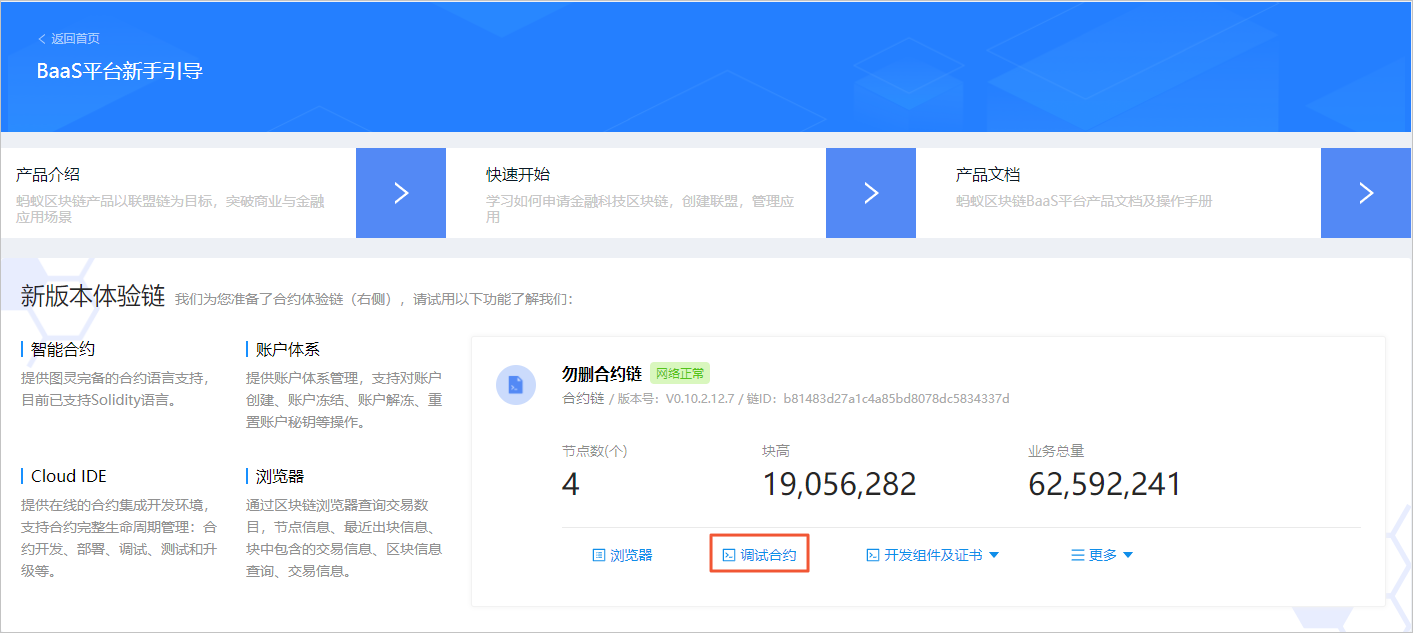The height and width of the screenshot is (633, 1413).
Task: Click the 浏览器 feature heading on the left
Action: point(280,476)
